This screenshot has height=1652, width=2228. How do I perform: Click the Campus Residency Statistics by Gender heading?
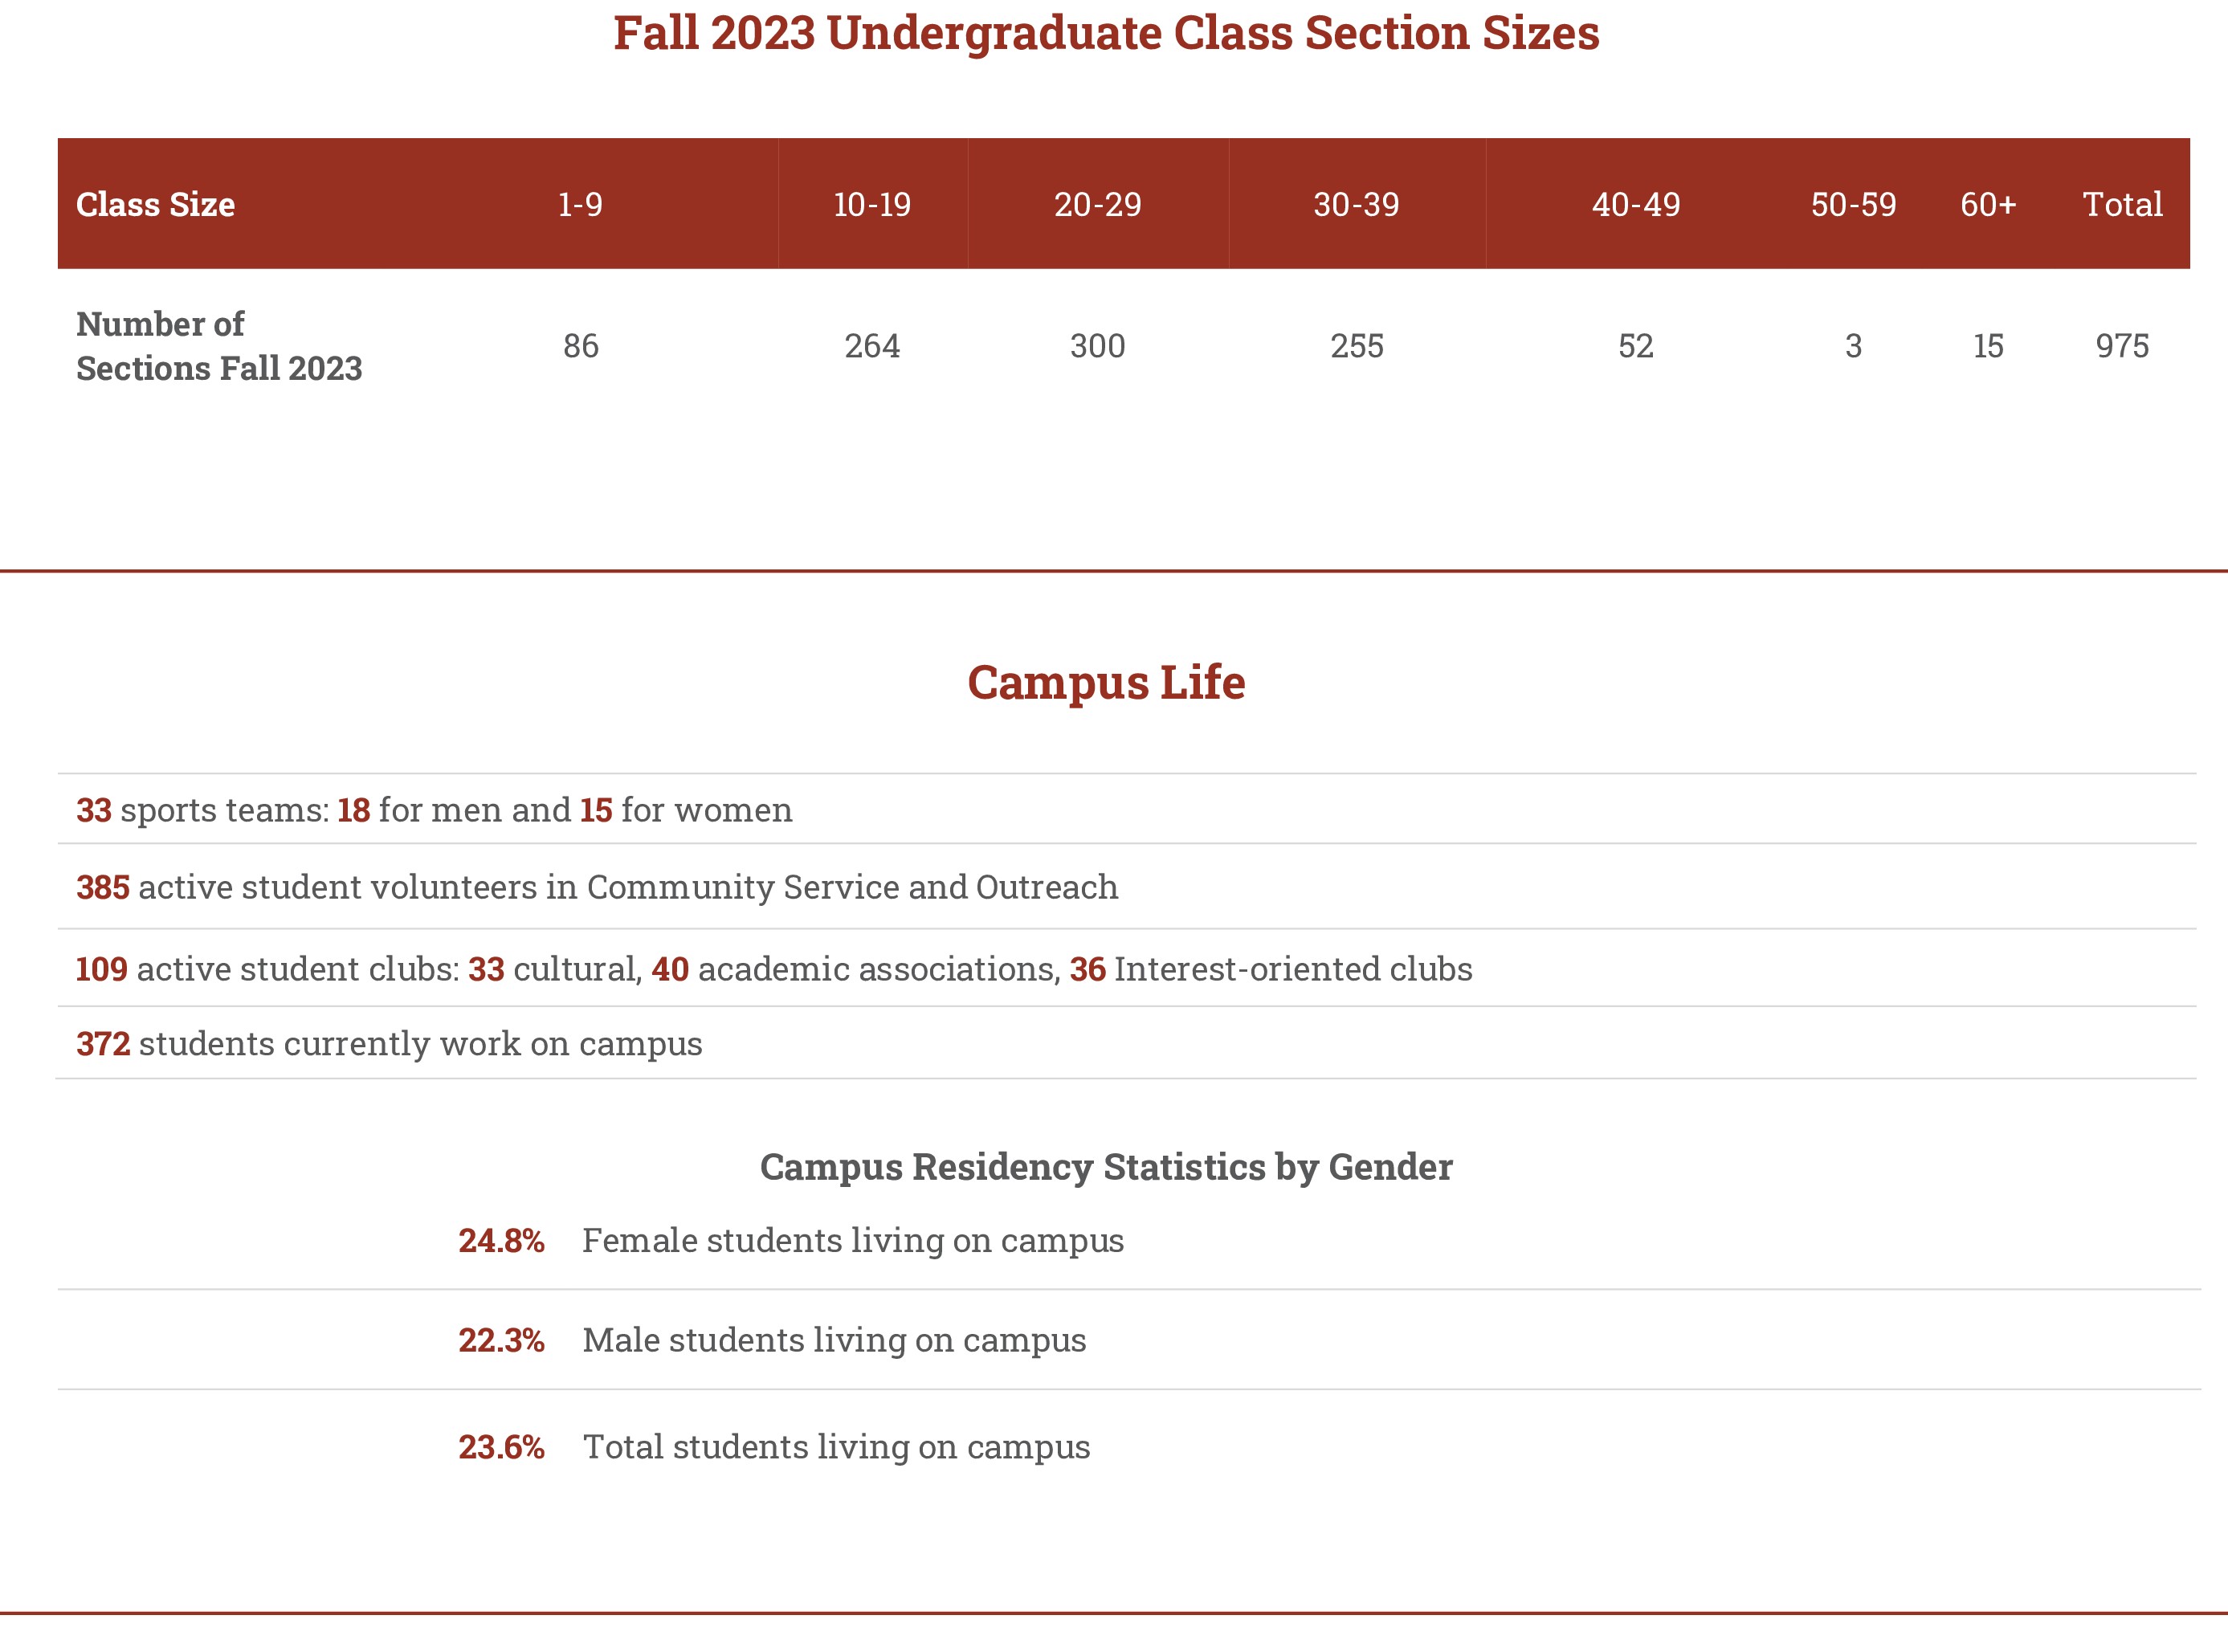pyautogui.click(x=1106, y=1166)
